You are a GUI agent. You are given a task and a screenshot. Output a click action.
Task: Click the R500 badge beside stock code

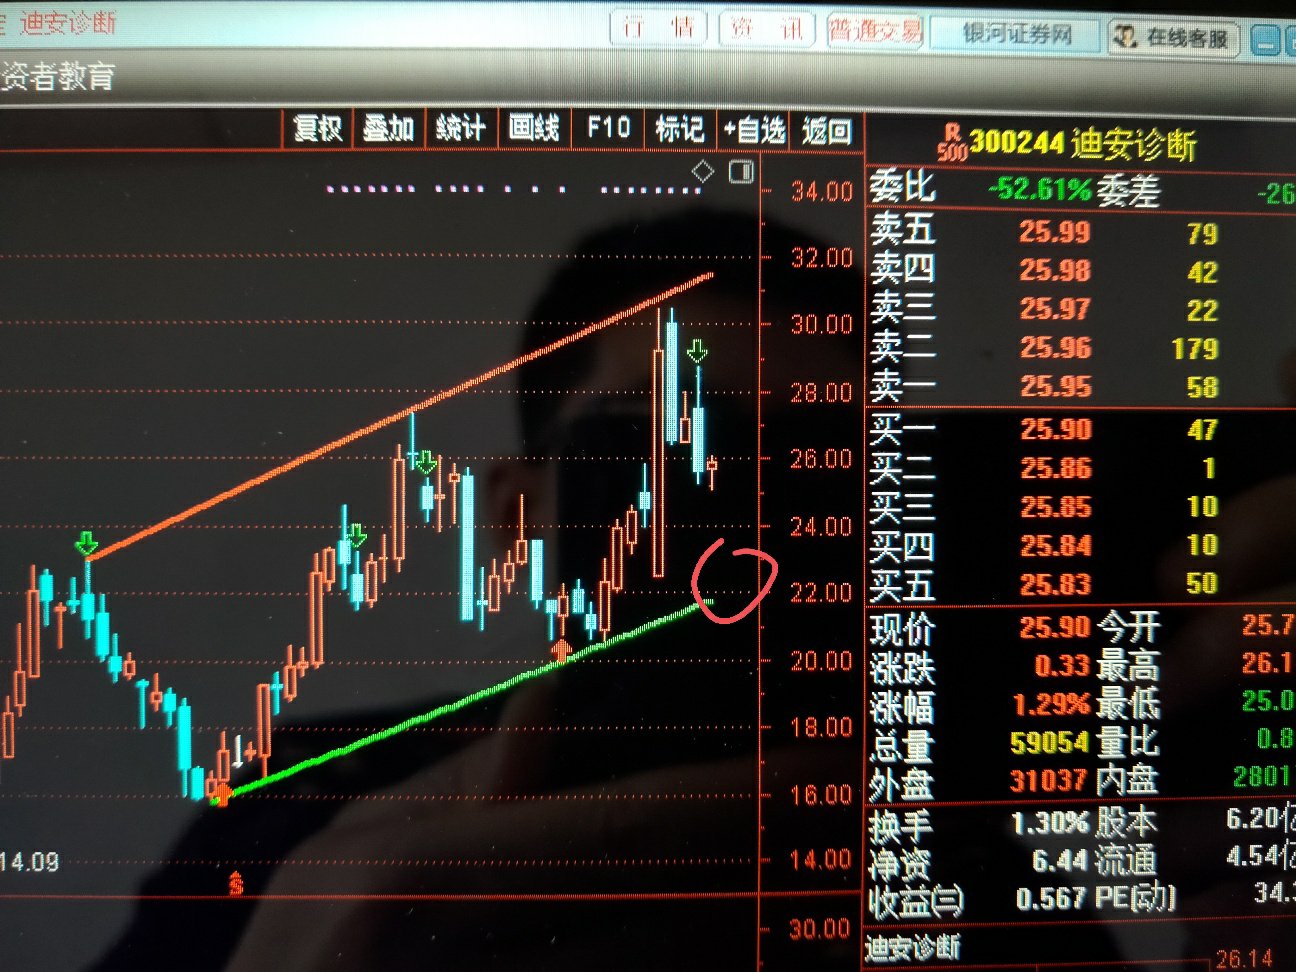pyautogui.click(x=952, y=143)
